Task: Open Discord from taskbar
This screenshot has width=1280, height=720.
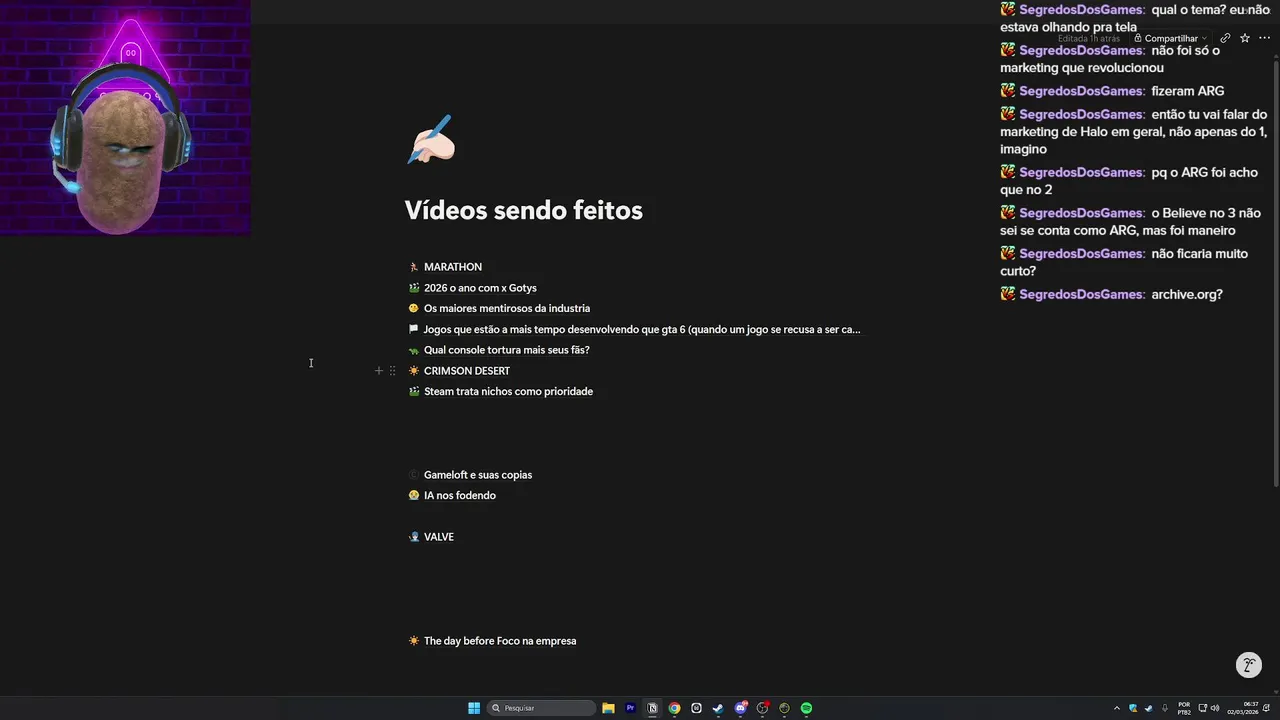Action: point(740,708)
